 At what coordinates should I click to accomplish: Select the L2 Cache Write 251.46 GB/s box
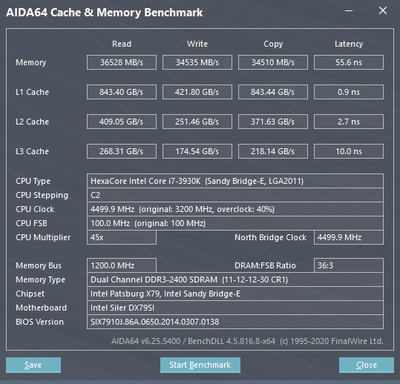(x=197, y=122)
